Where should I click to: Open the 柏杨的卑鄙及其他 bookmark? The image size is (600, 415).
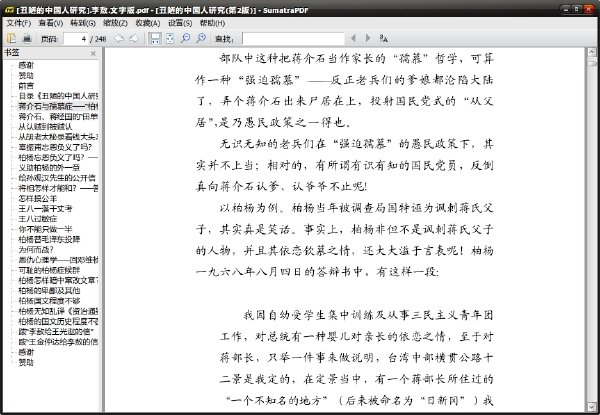coord(49,291)
